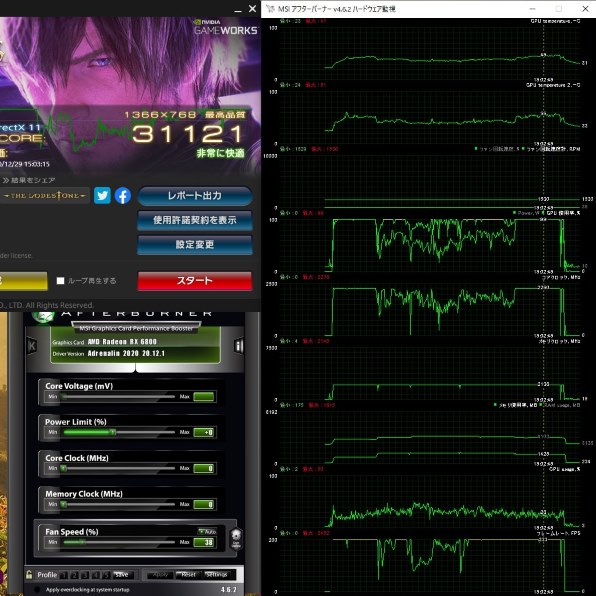596x596 pixels.
Task: Click the Memory Clock value field
Action: pyautogui.click(x=204, y=504)
